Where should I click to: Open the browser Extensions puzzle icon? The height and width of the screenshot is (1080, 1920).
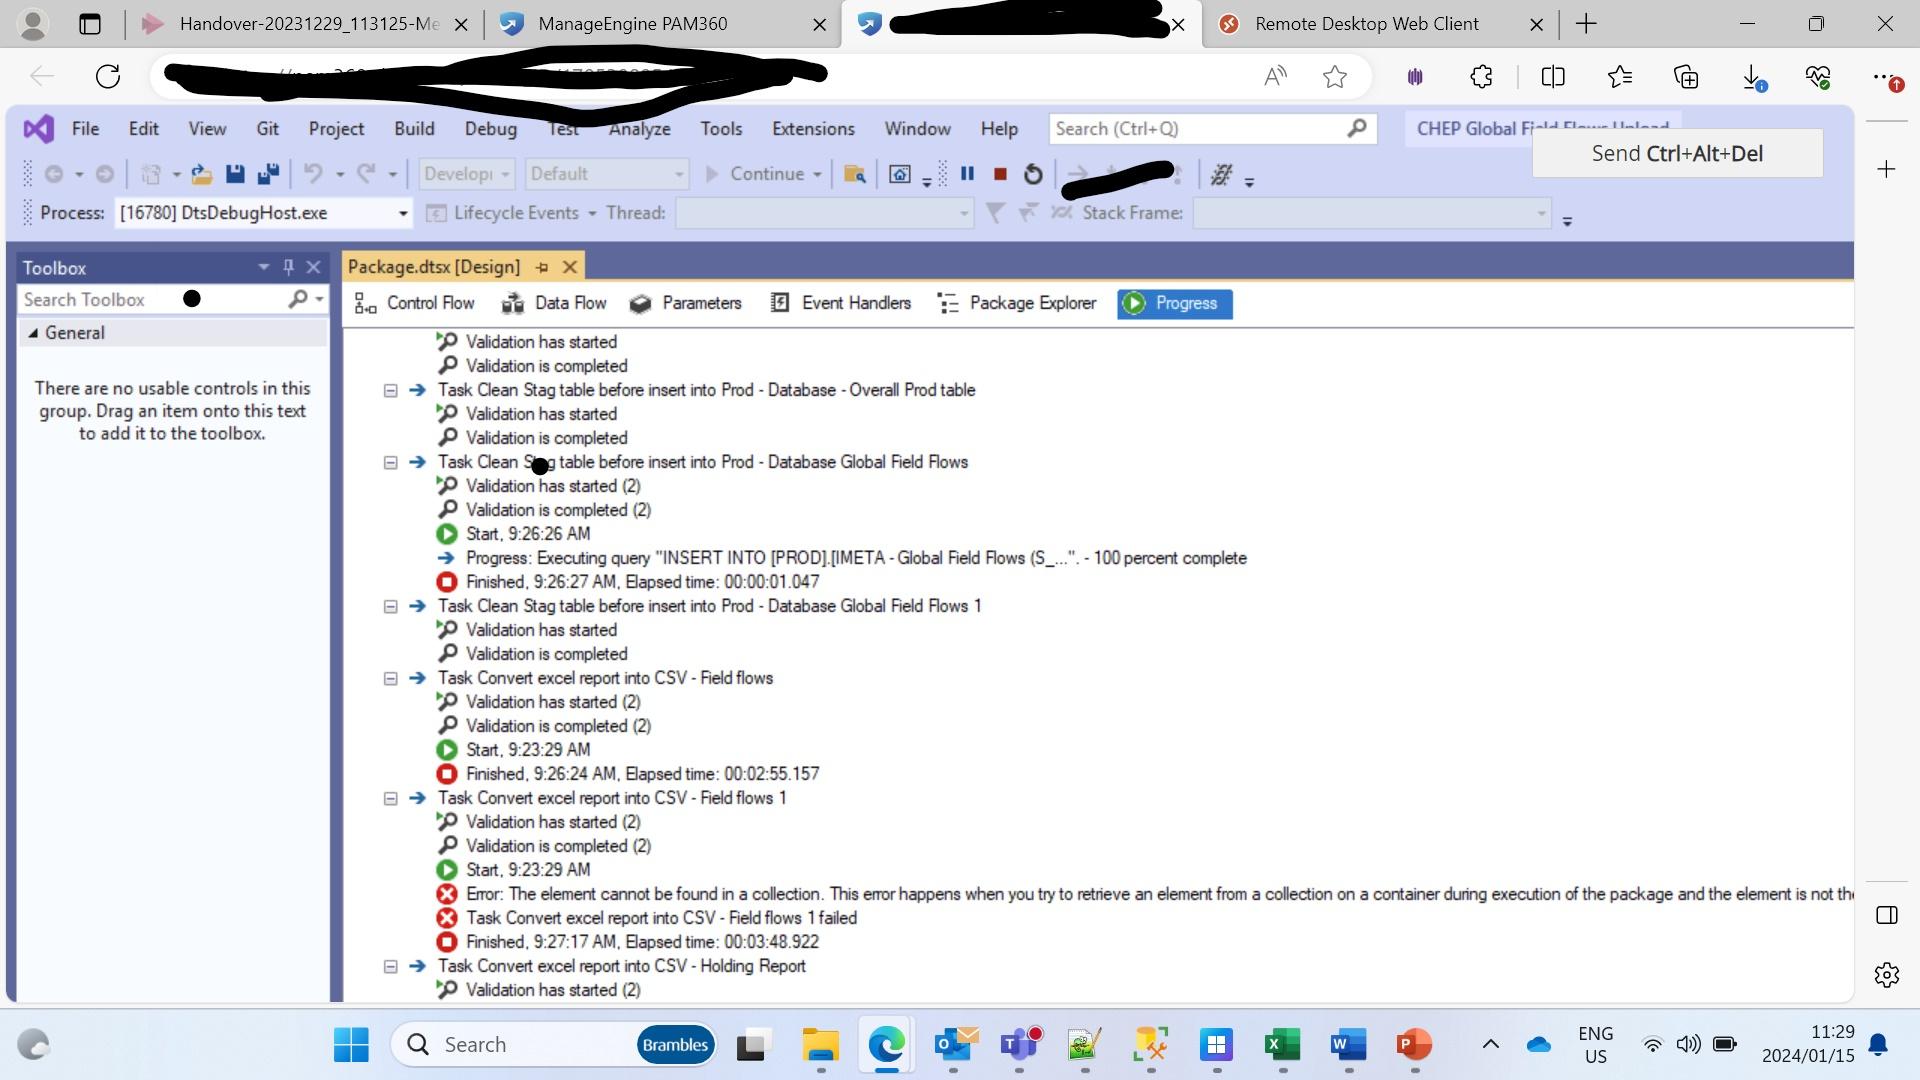click(x=1481, y=77)
